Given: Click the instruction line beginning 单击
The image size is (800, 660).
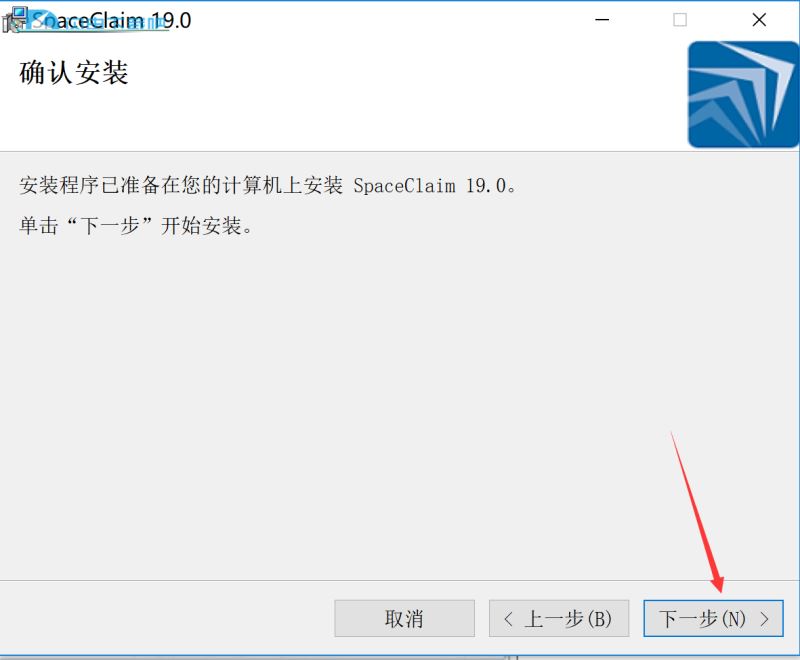Looking at the screenshot, I should point(136,225).
